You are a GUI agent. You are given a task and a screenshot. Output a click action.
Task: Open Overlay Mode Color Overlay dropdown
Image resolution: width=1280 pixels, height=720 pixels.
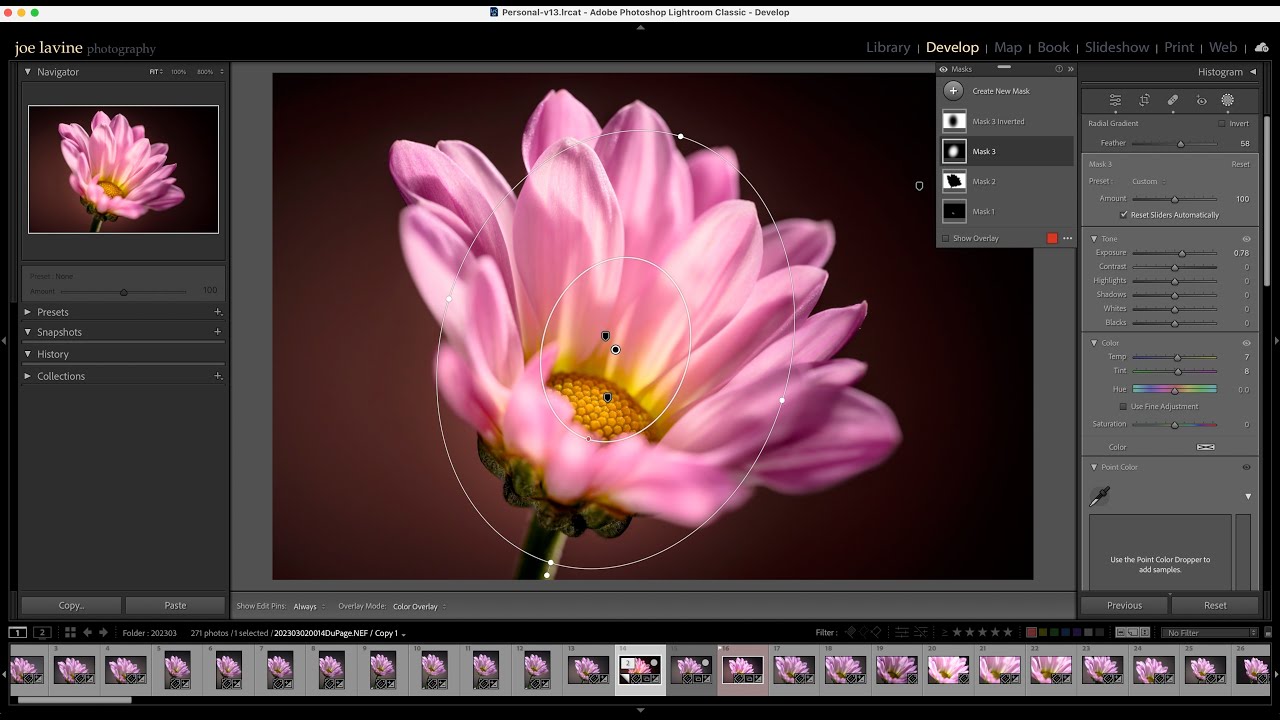pyautogui.click(x=418, y=606)
